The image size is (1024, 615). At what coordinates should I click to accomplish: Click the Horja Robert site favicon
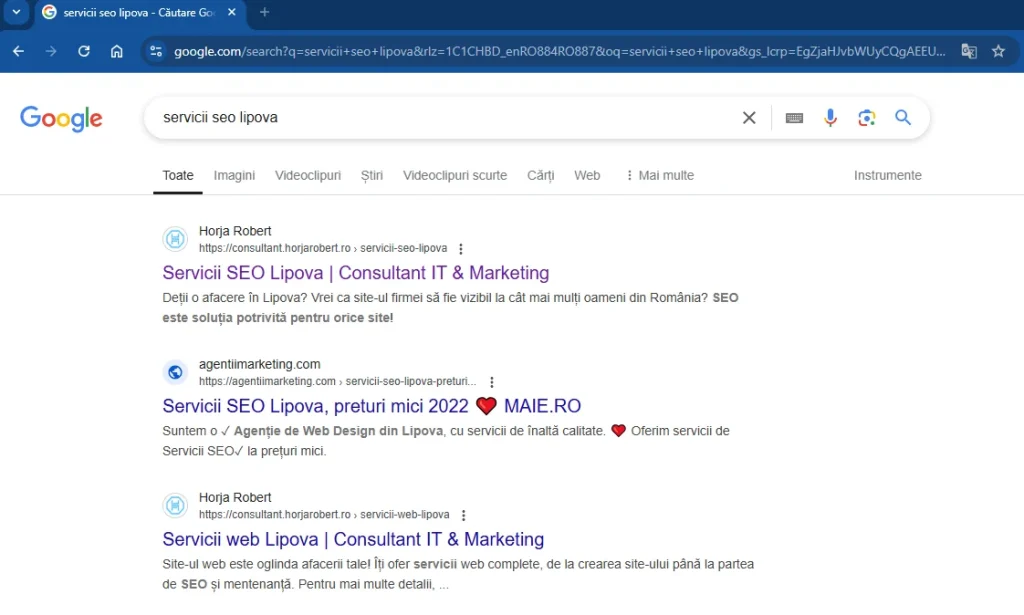[175, 239]
